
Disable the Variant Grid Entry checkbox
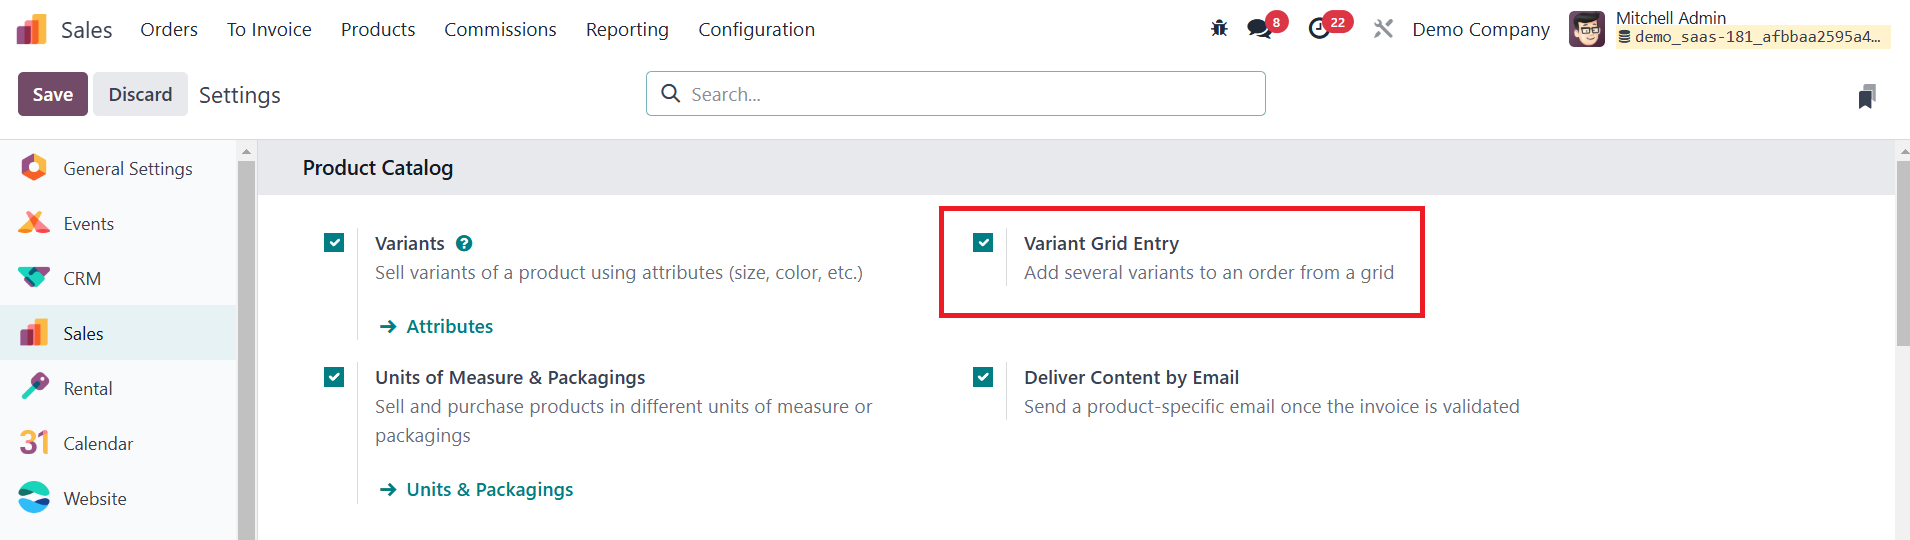click(x=983, y=243)
